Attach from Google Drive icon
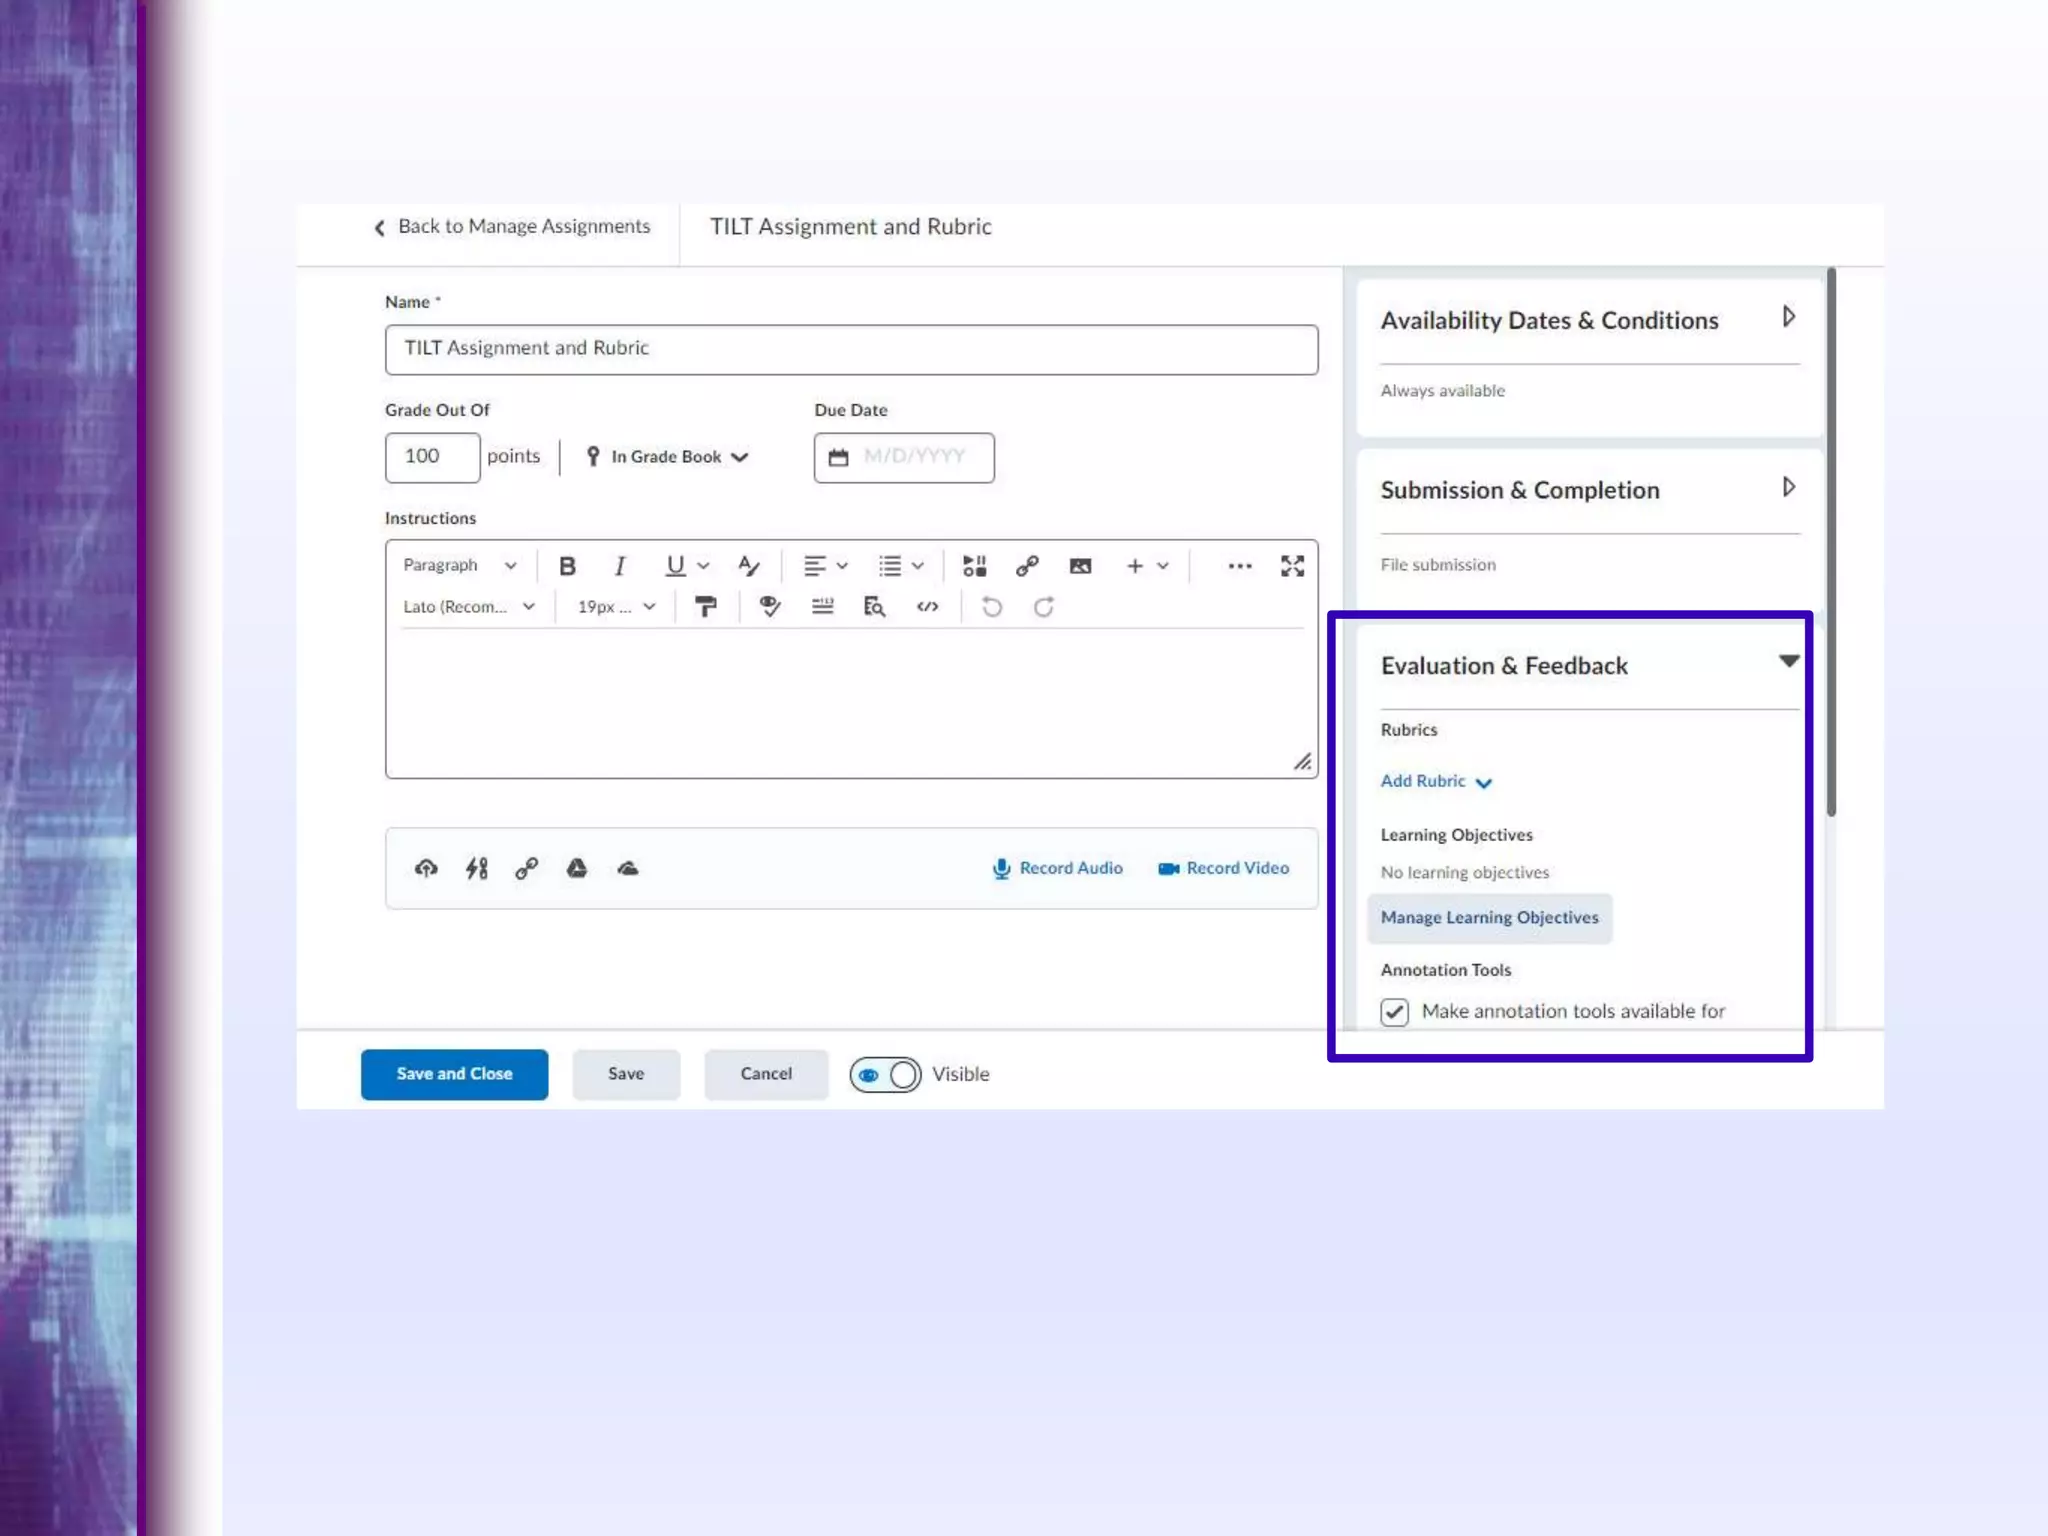Screen dimensions: 2048x1536 pos(577,868)
